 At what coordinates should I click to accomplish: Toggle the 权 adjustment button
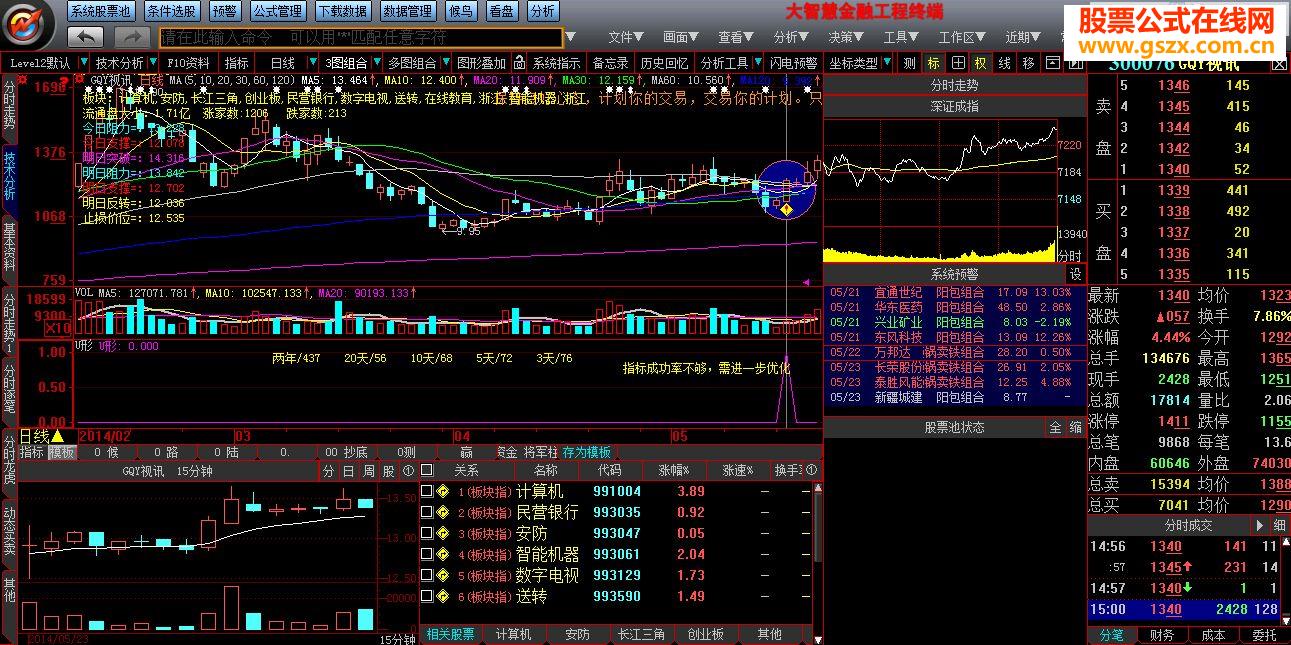pyautogui.click(x=980, y=62)
